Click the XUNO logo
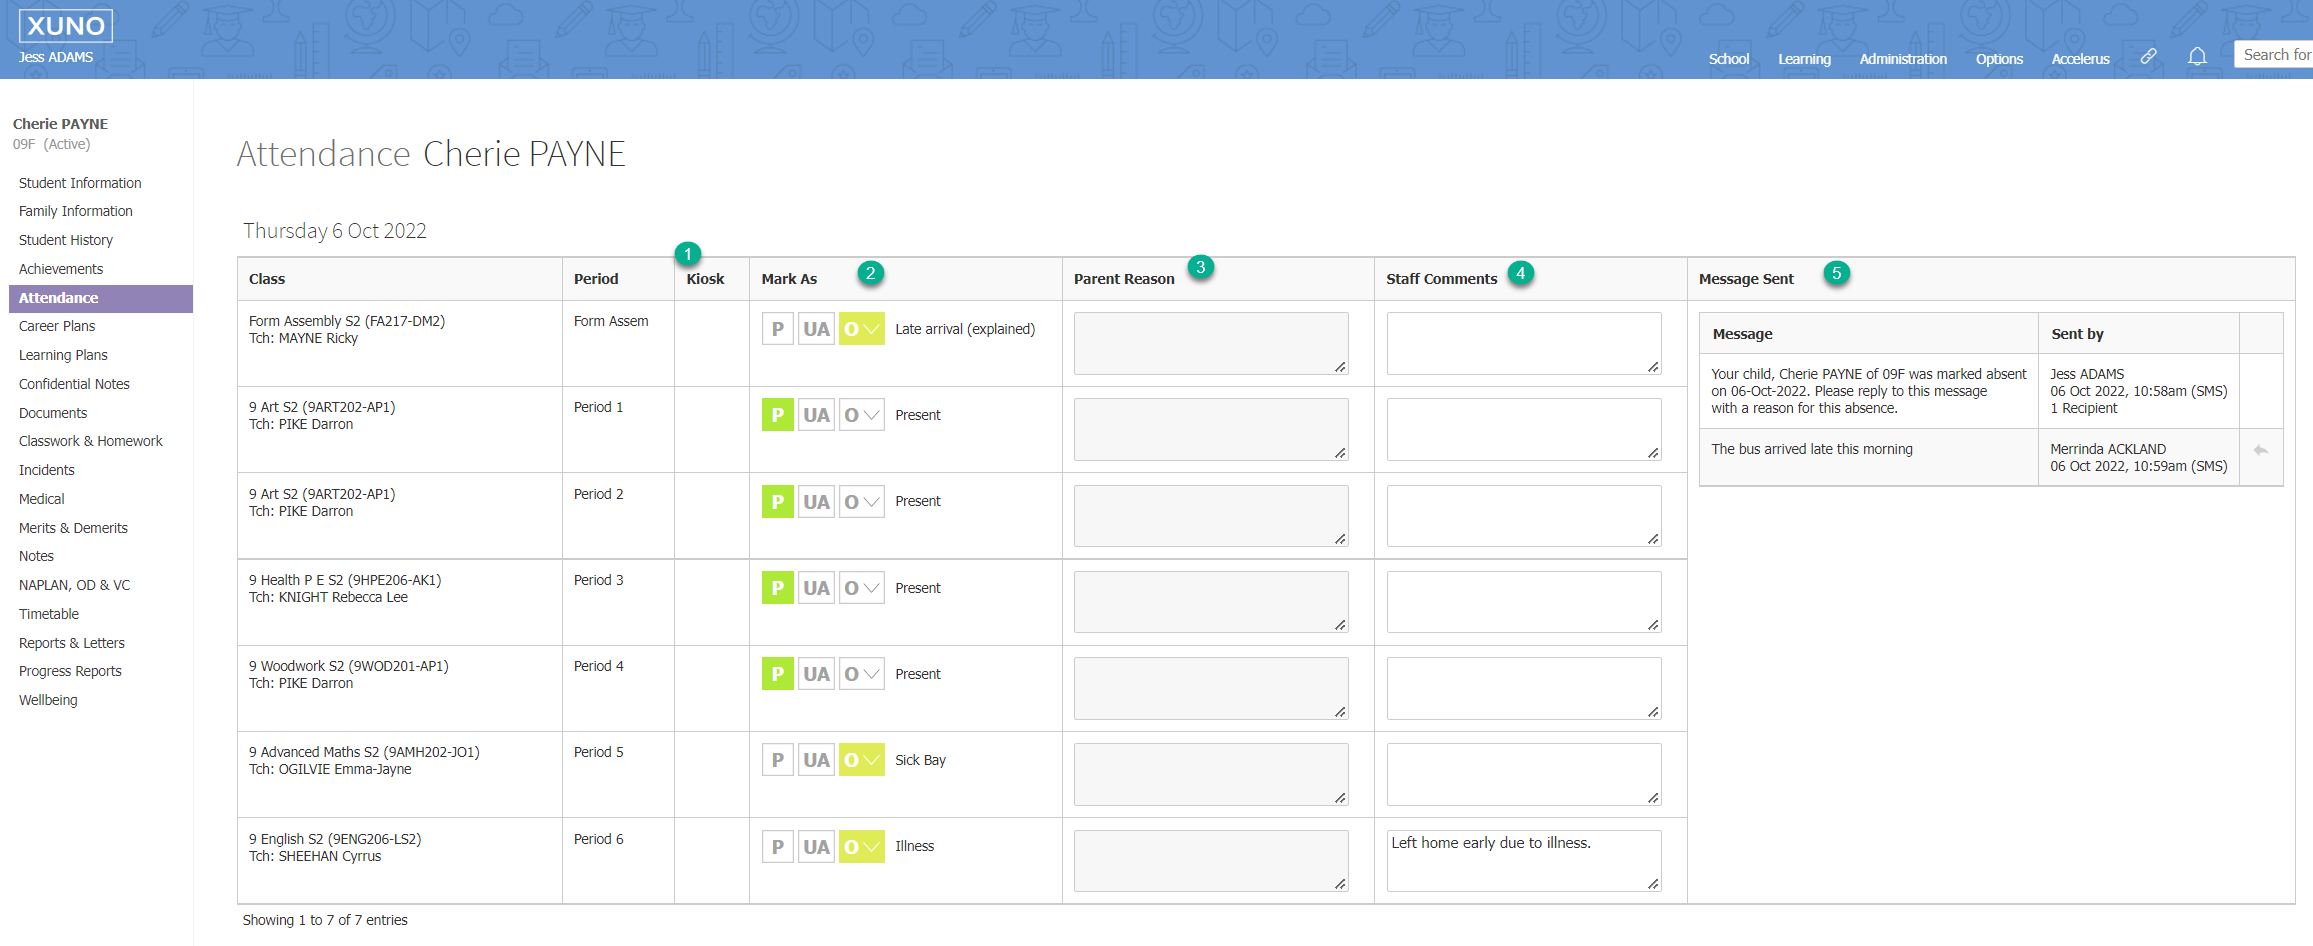This screenshot has width=2313, height=946. click(66, 26)
